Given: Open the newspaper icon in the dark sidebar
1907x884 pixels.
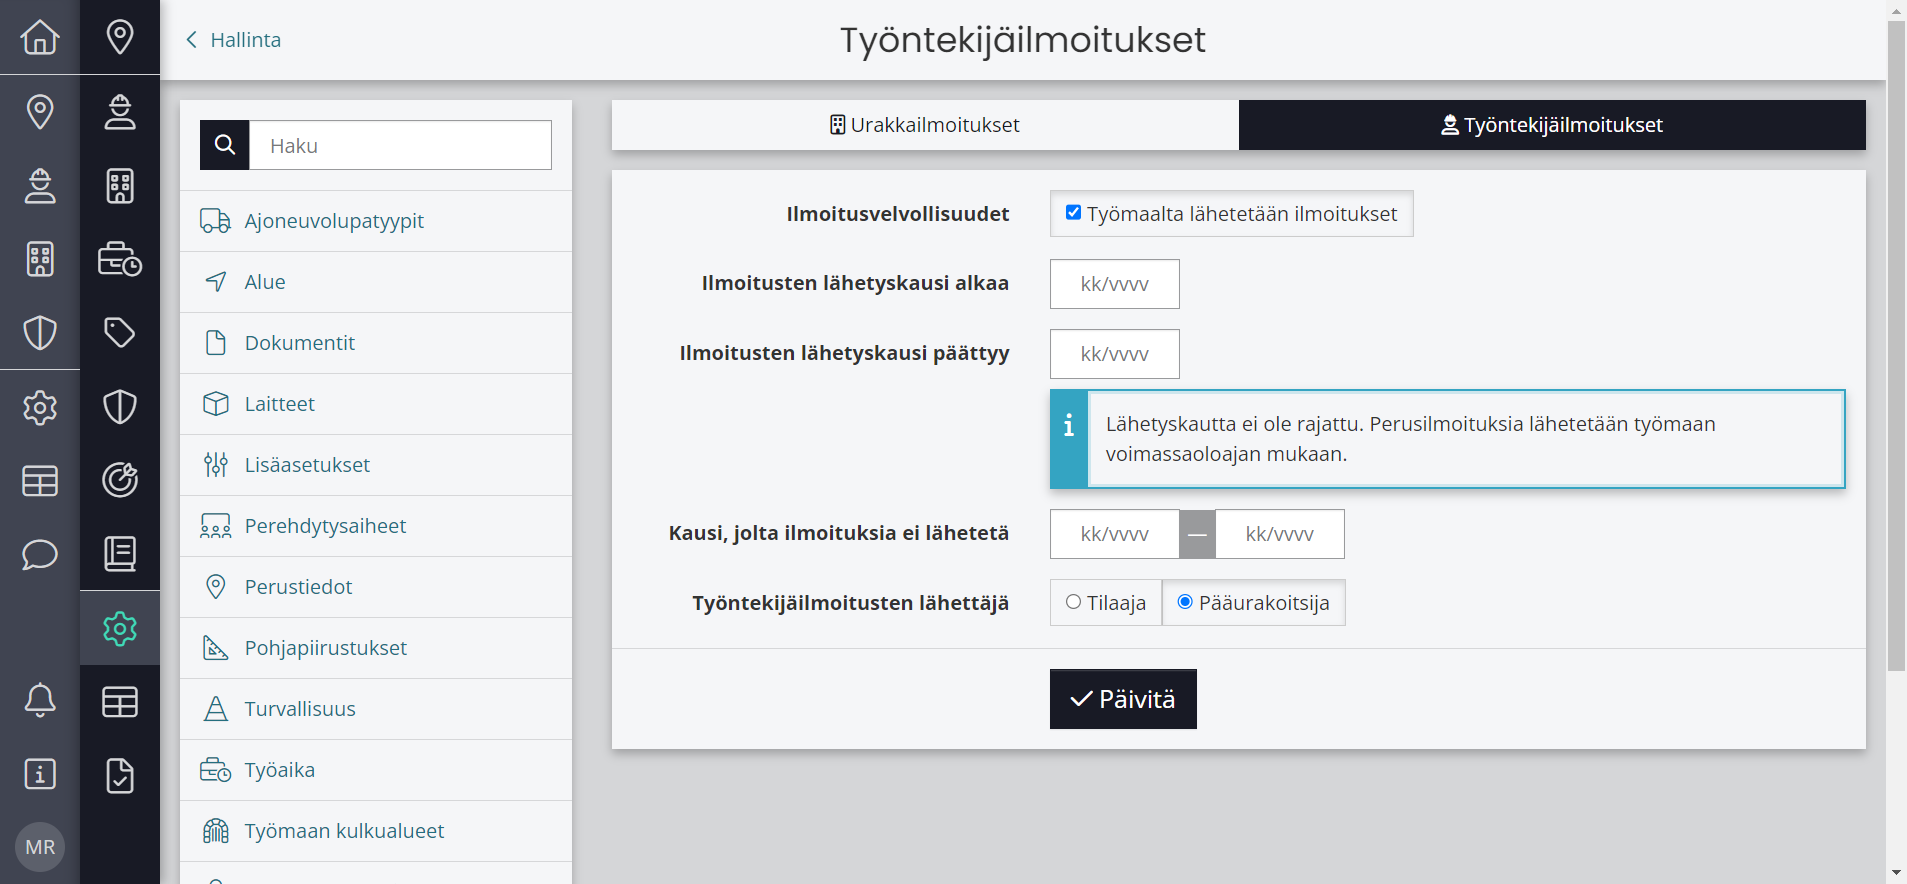Looking at the screenshot, I should coord(120,553).
